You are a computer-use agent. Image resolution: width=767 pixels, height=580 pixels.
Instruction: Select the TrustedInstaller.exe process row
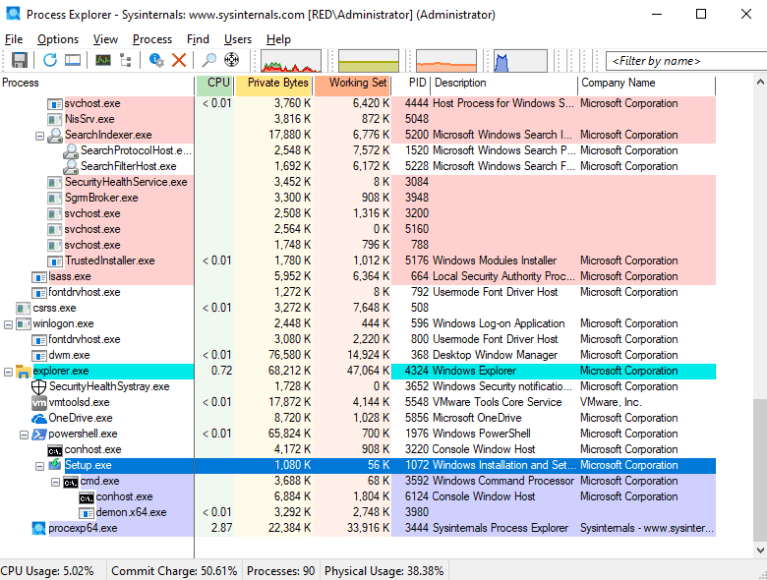(358, 261)
